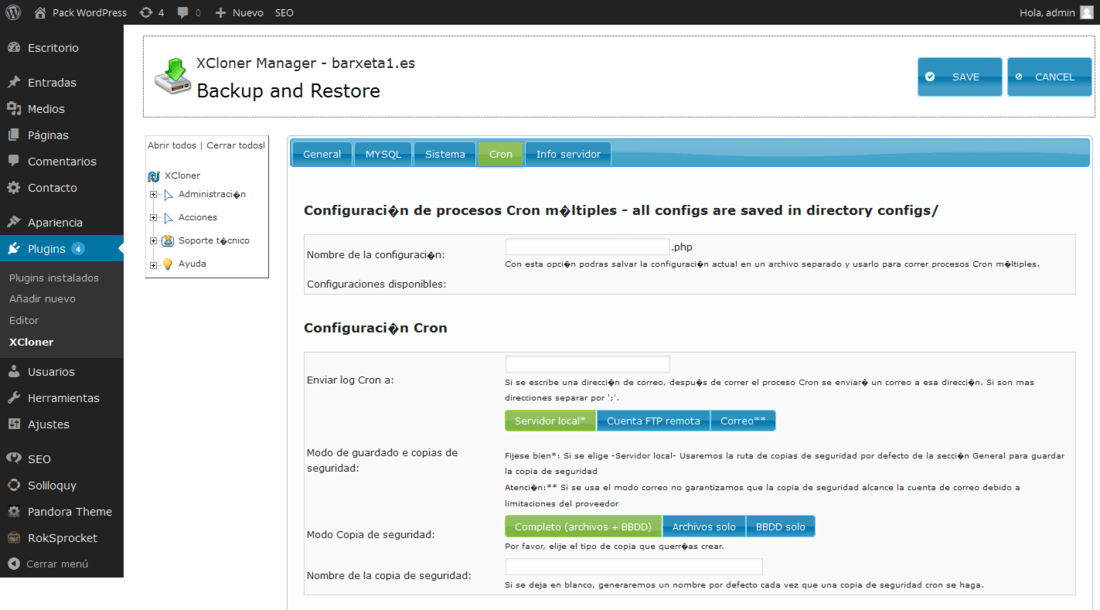The image size is (1100, 610).
Task: Click the Herramientas wrench icon
Action: (14, 398)
